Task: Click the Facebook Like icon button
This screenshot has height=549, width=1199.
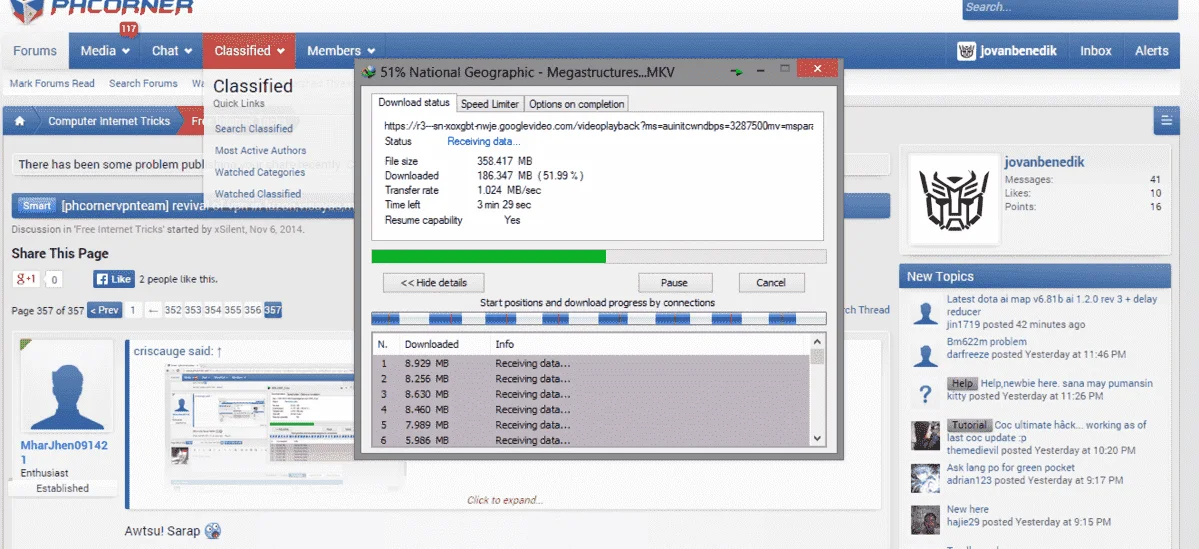Action: click(114, 279)
